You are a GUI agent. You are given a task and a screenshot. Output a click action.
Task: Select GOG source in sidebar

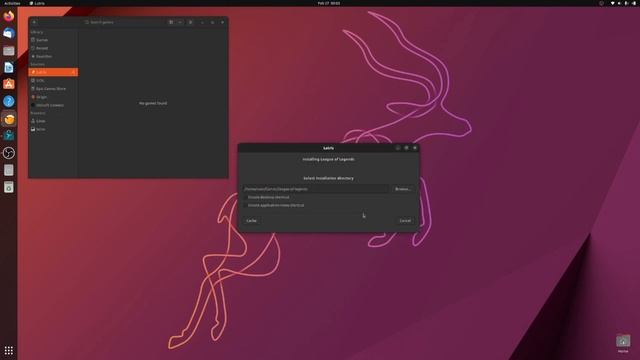(53, 80)
